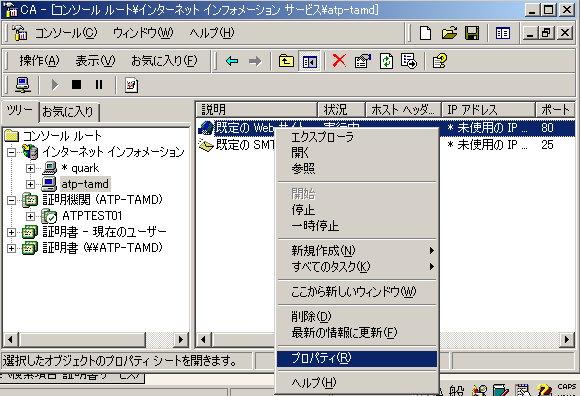The width and height of the screenshot is (580, 396).
Task: Click the pause item toolbar button
Action: (x=99, y=85)
